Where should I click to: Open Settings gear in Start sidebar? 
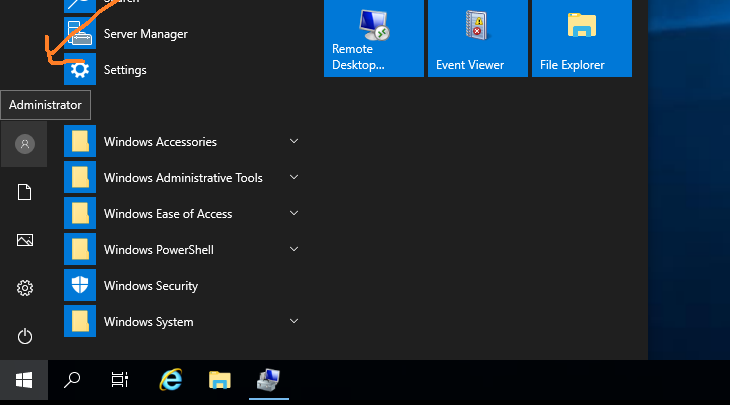click(x=25, y=288)
